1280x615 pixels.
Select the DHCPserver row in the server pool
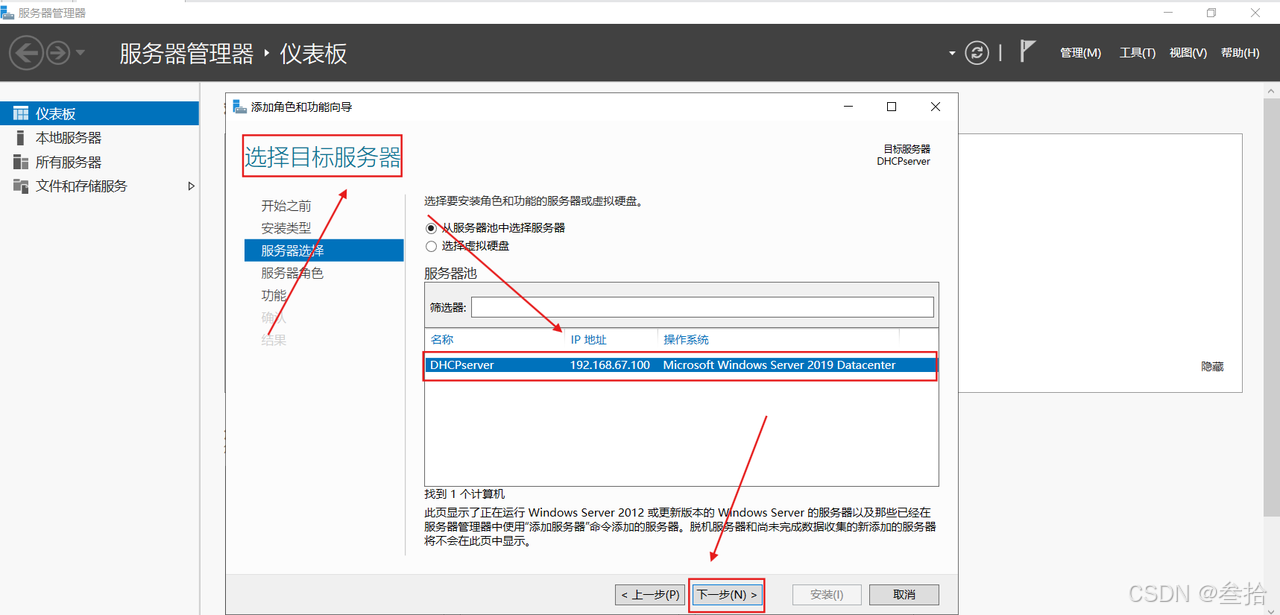pyautogui.click(x=681, y=365)
